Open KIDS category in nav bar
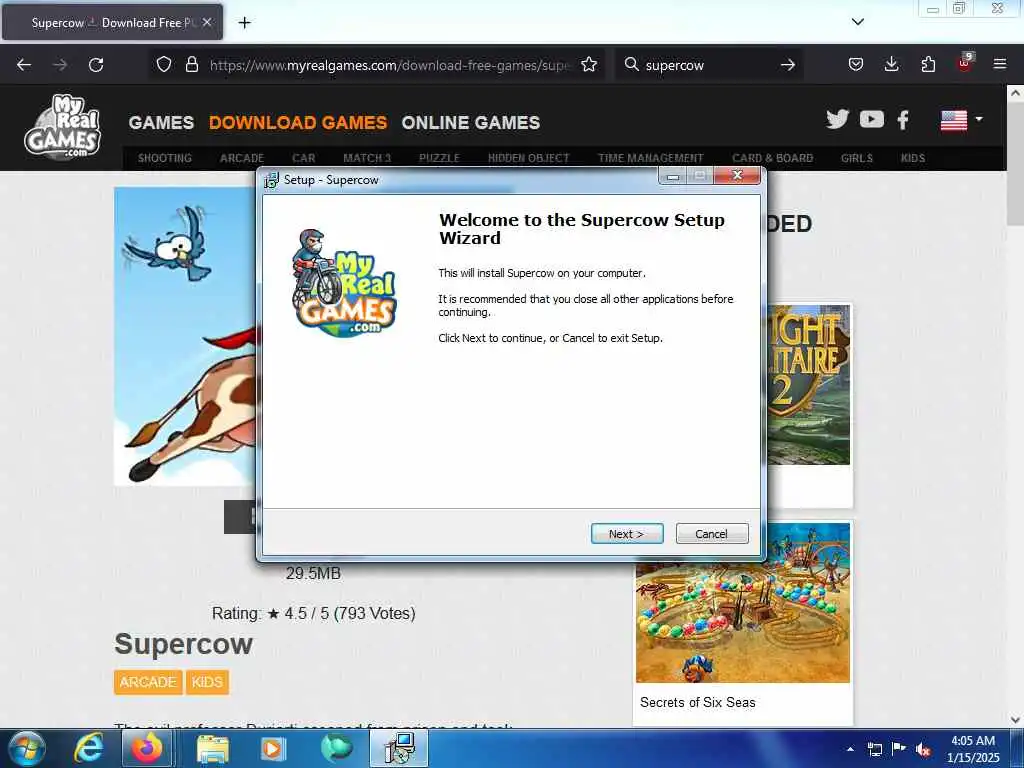This screenshot has height=768, width=1024. pyautogui.click(x=912, y=158)
